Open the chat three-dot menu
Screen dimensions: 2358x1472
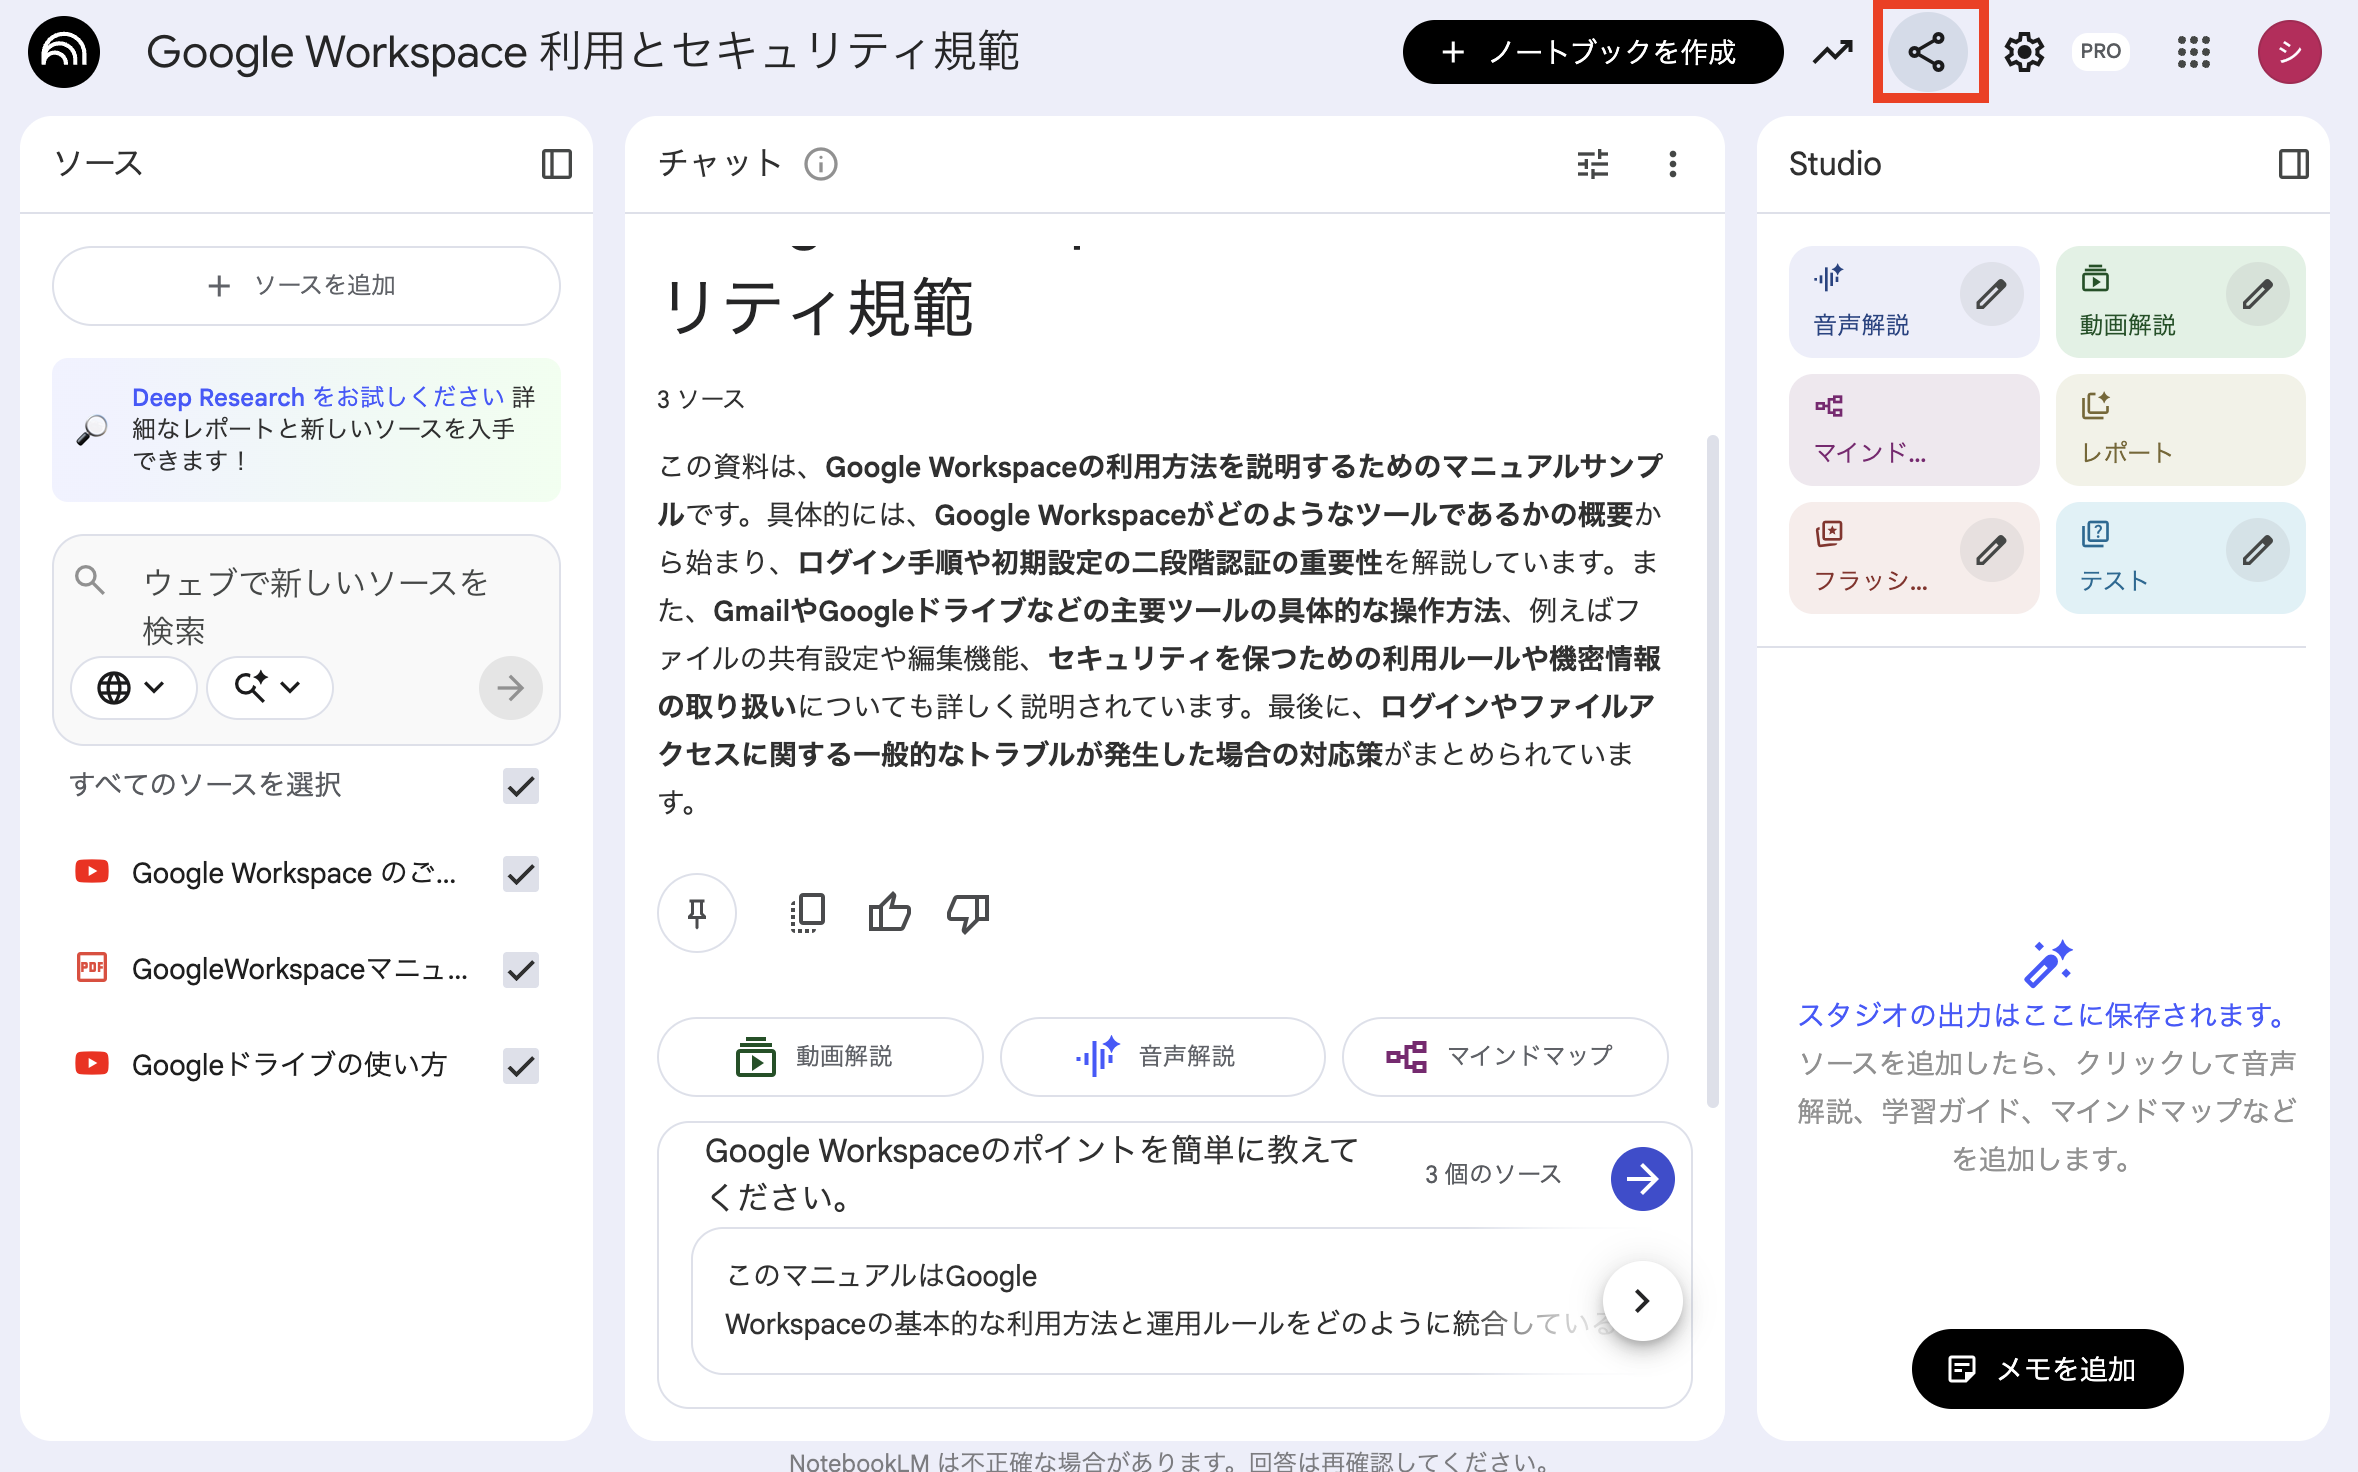click(1672, 164)
